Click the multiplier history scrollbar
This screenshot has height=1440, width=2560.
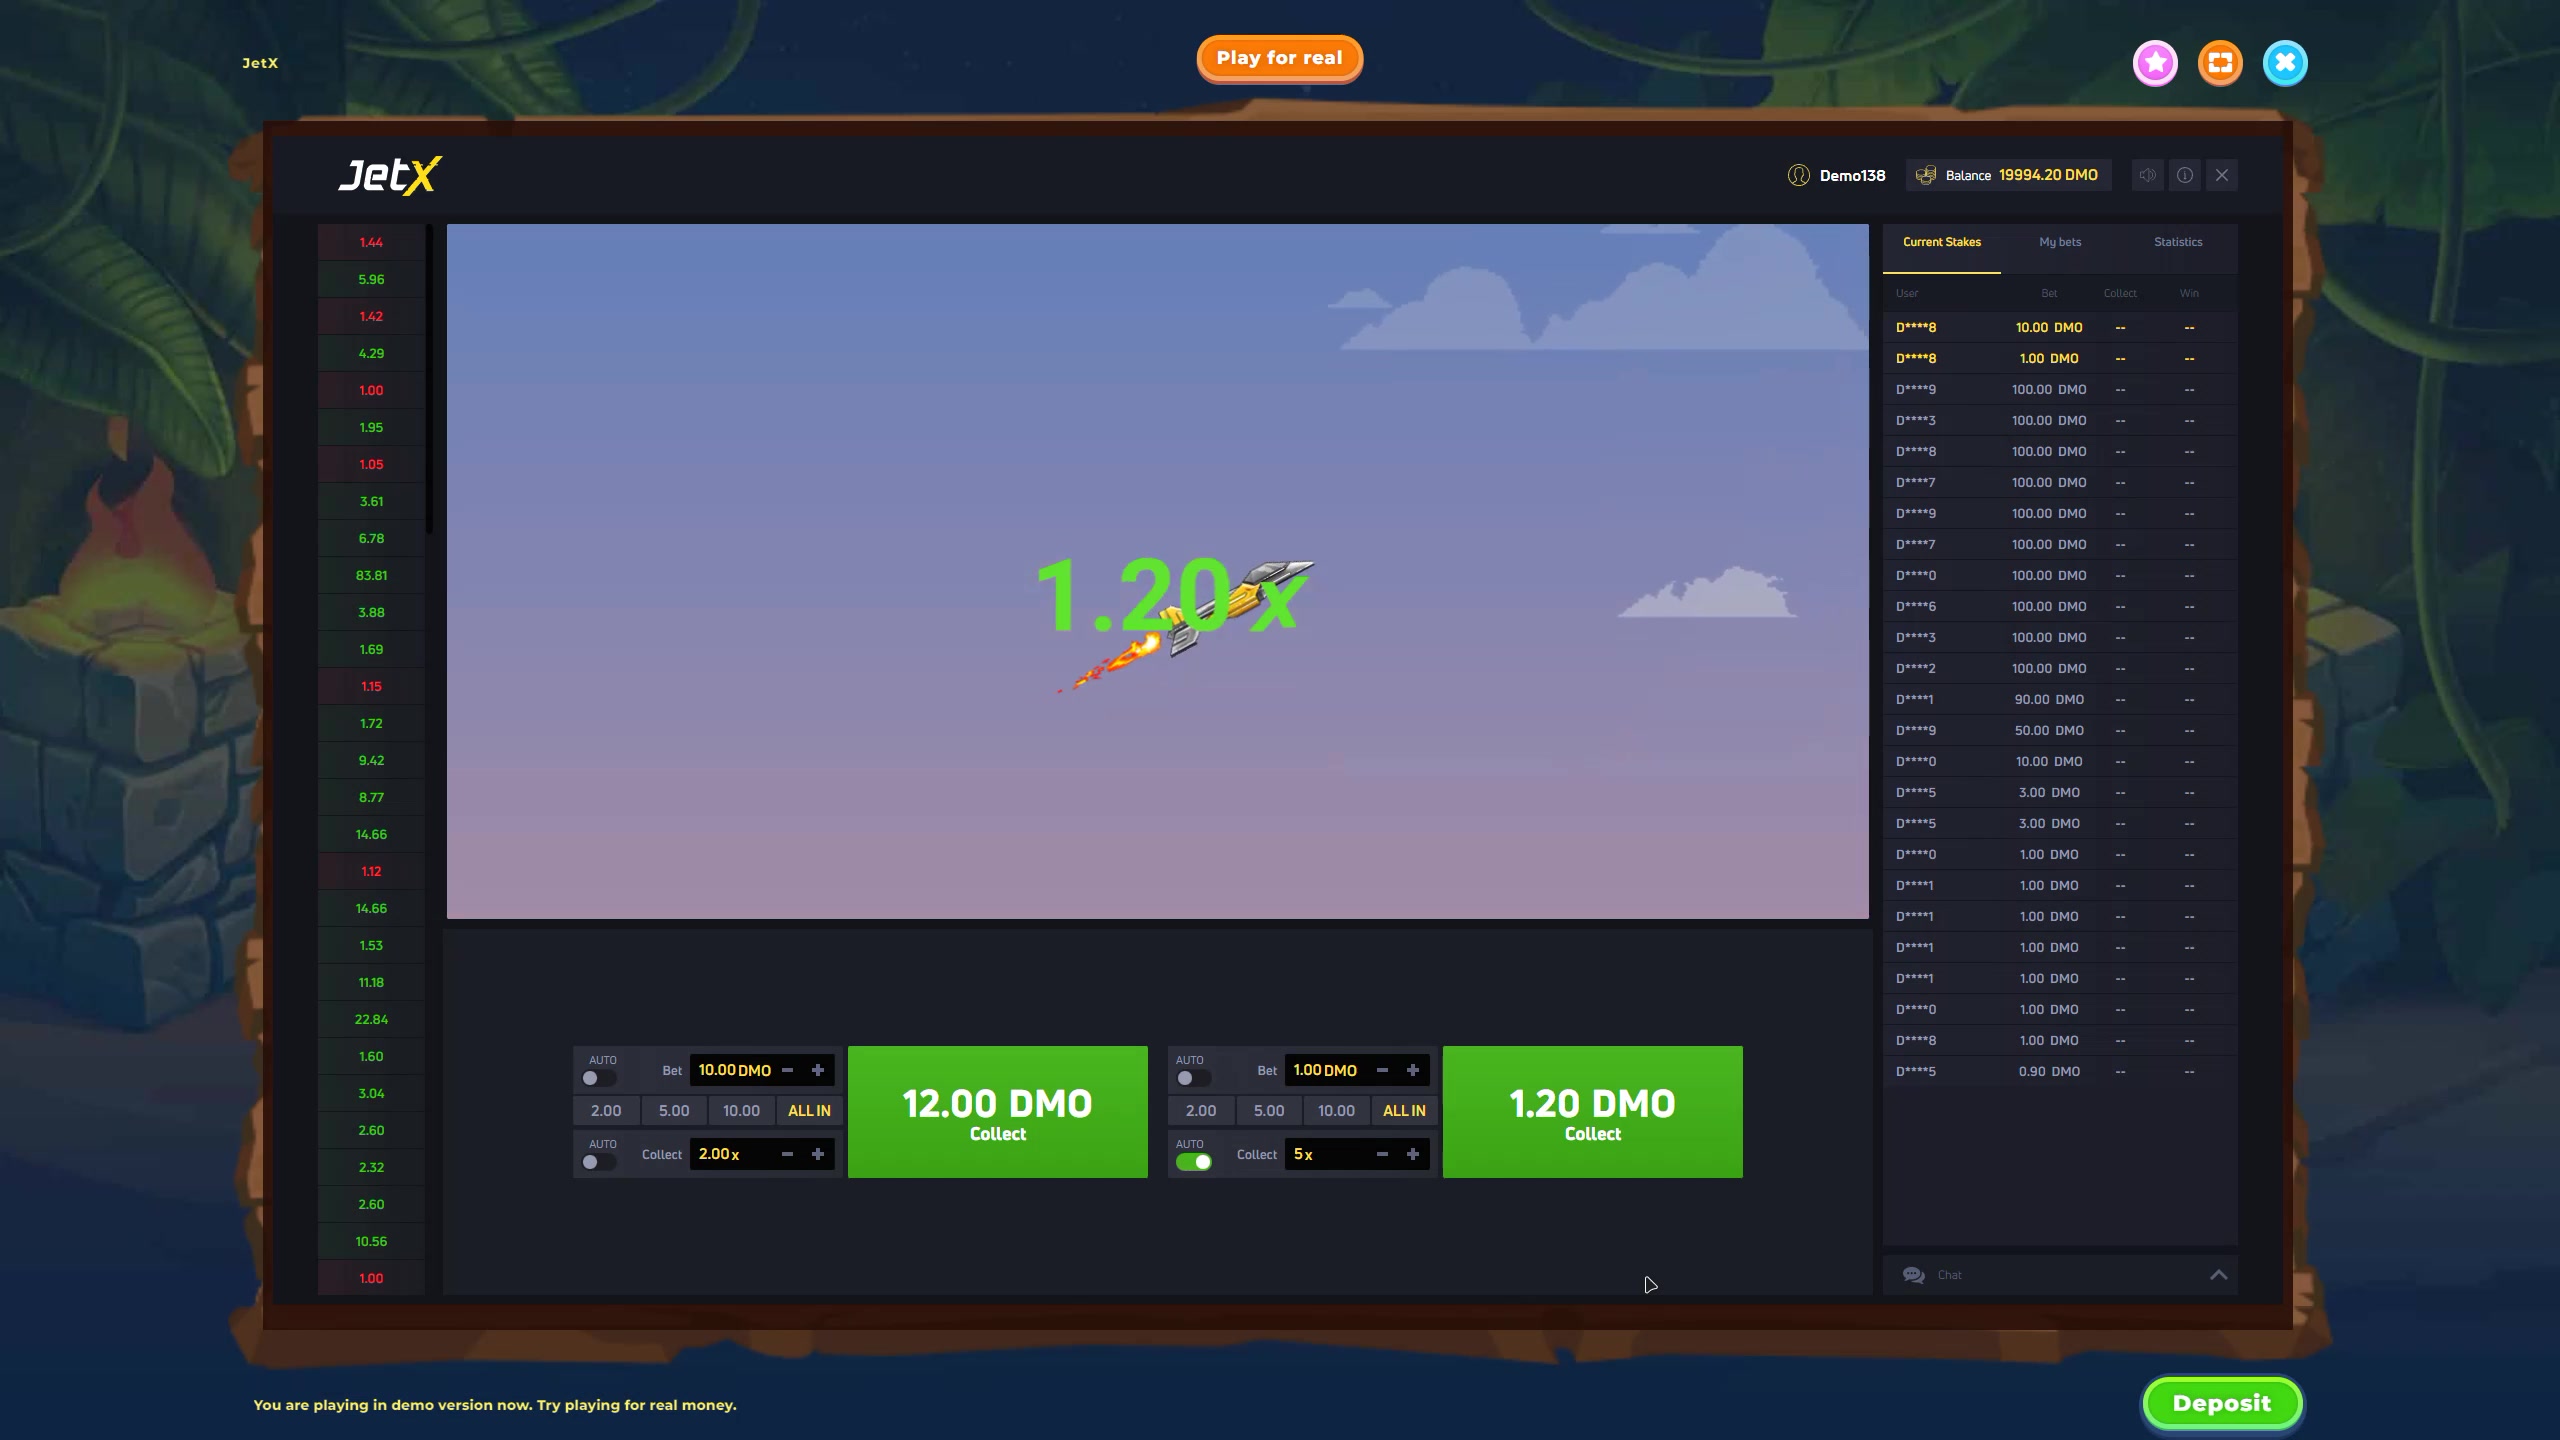429,380
